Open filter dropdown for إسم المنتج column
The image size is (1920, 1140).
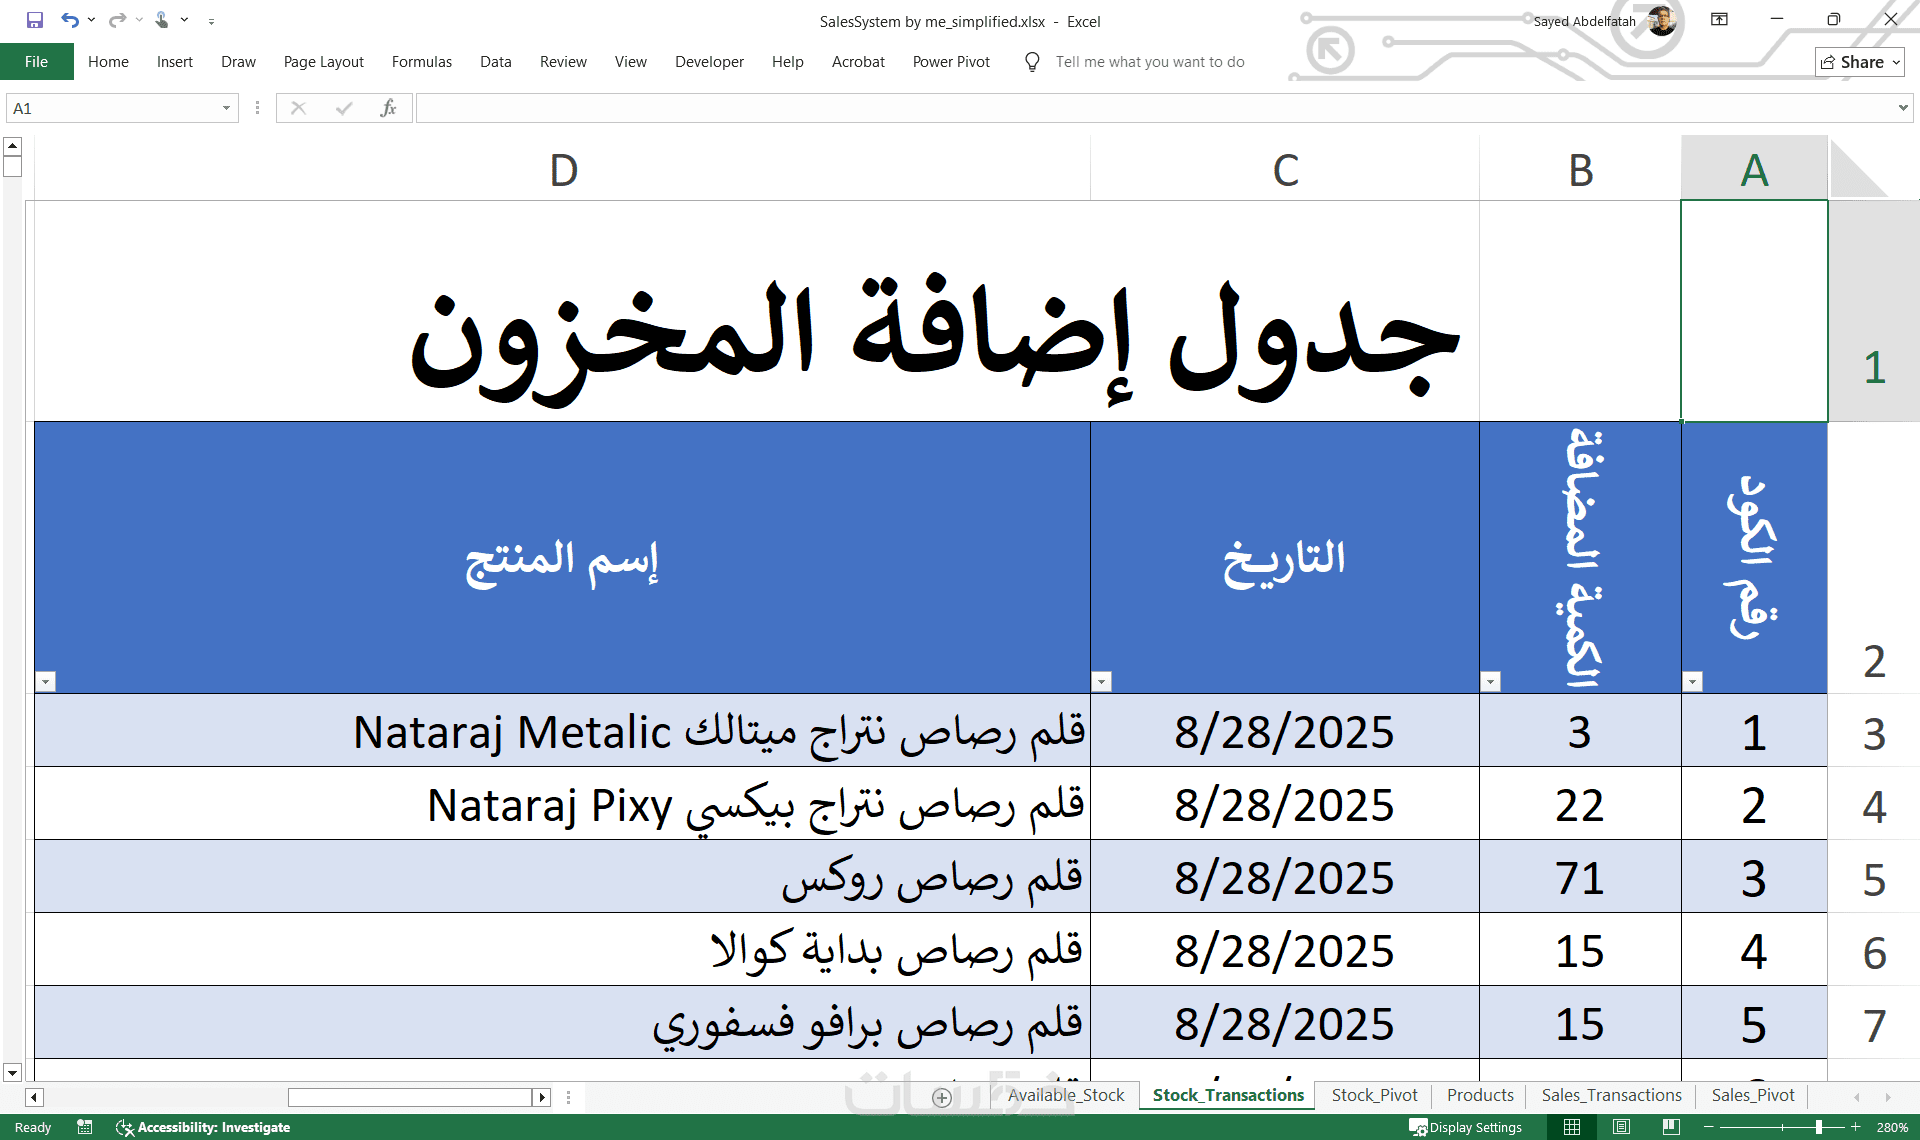pyautogui.click(x=45, y=682)
